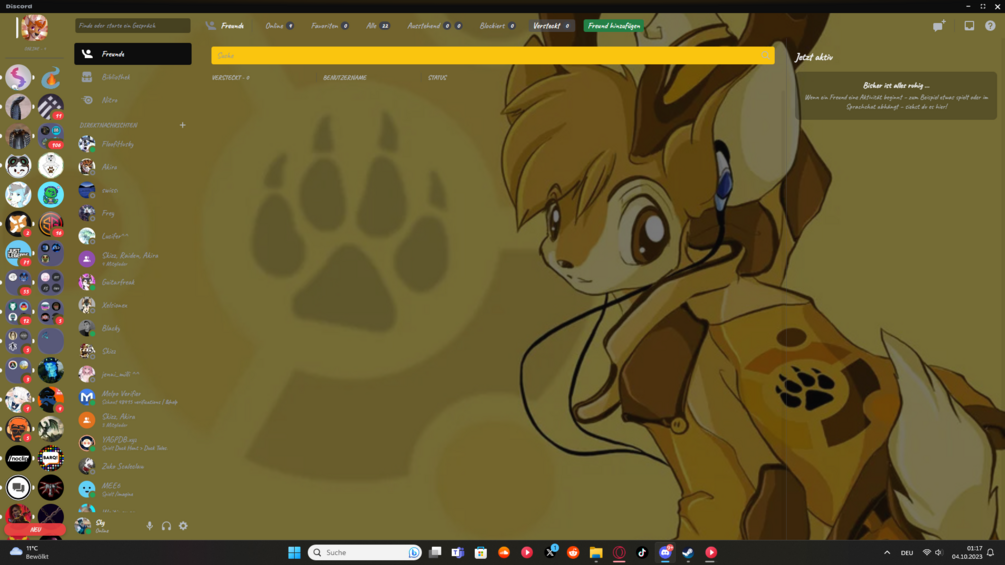Open TikTok from the taskbar
The height and width of the screenshot is (565, 1005).
642,552
